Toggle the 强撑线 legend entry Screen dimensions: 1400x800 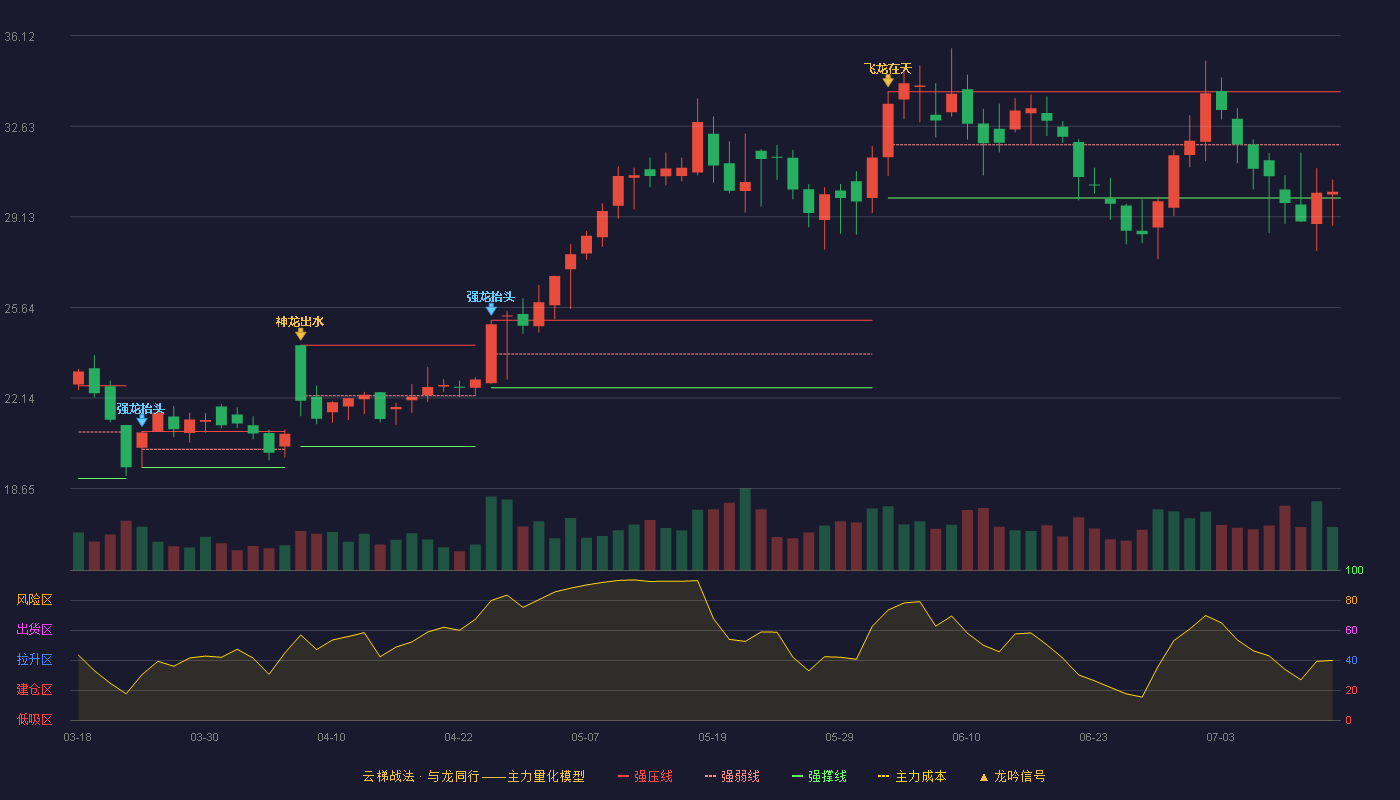coord(819,776)
